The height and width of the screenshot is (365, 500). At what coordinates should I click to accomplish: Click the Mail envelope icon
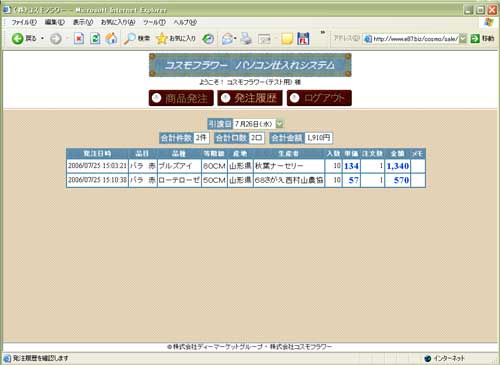pos(227,39)
